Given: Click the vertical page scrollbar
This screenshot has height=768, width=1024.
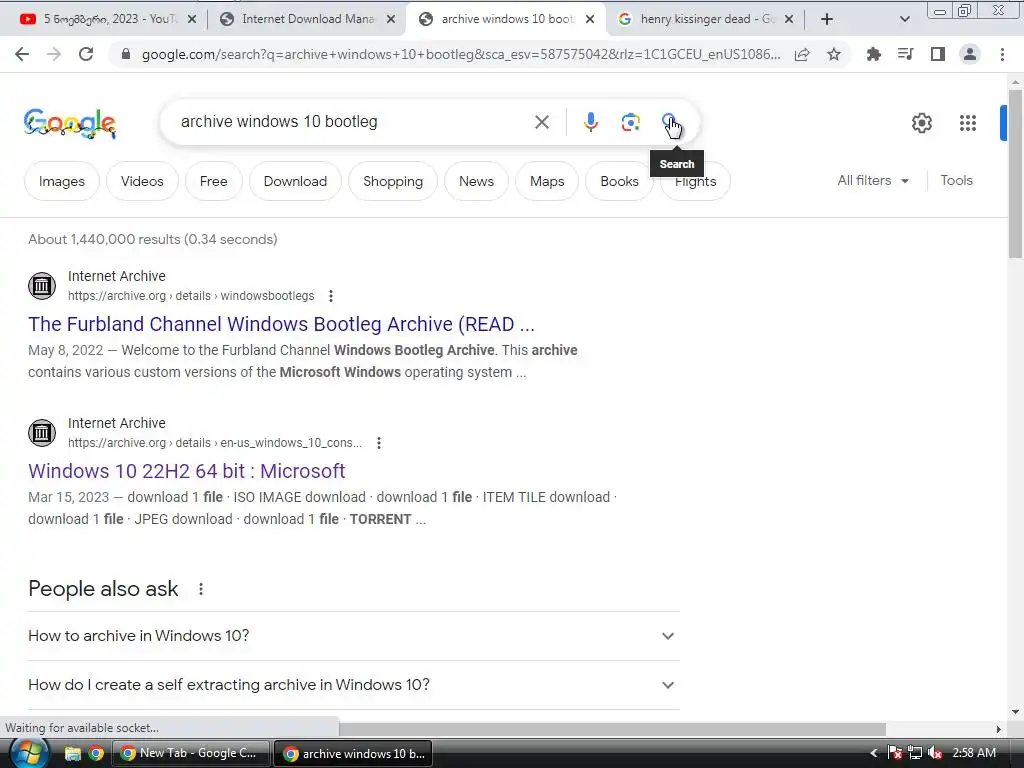Looking at the screenshot, I should click(1015, 173).
